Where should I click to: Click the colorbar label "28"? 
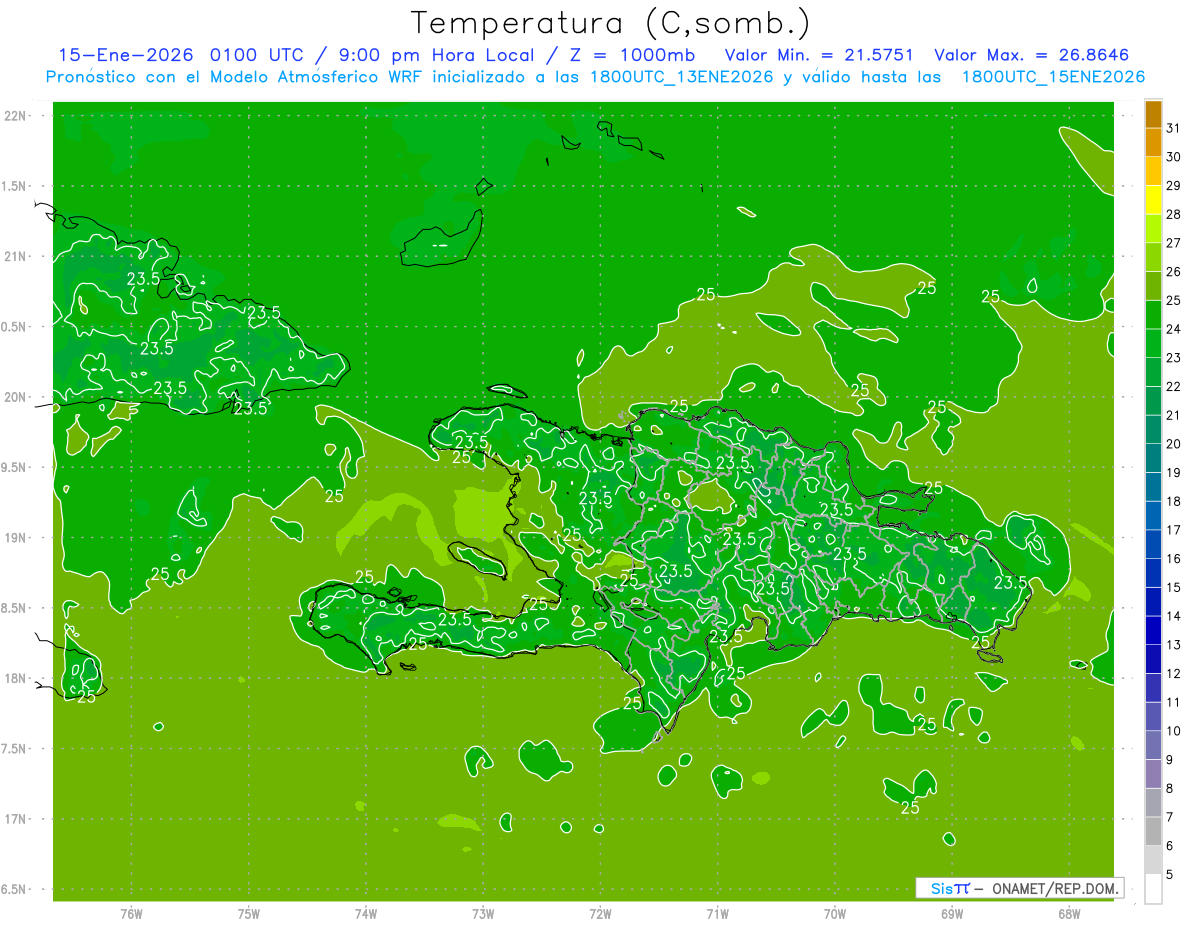1173,214
